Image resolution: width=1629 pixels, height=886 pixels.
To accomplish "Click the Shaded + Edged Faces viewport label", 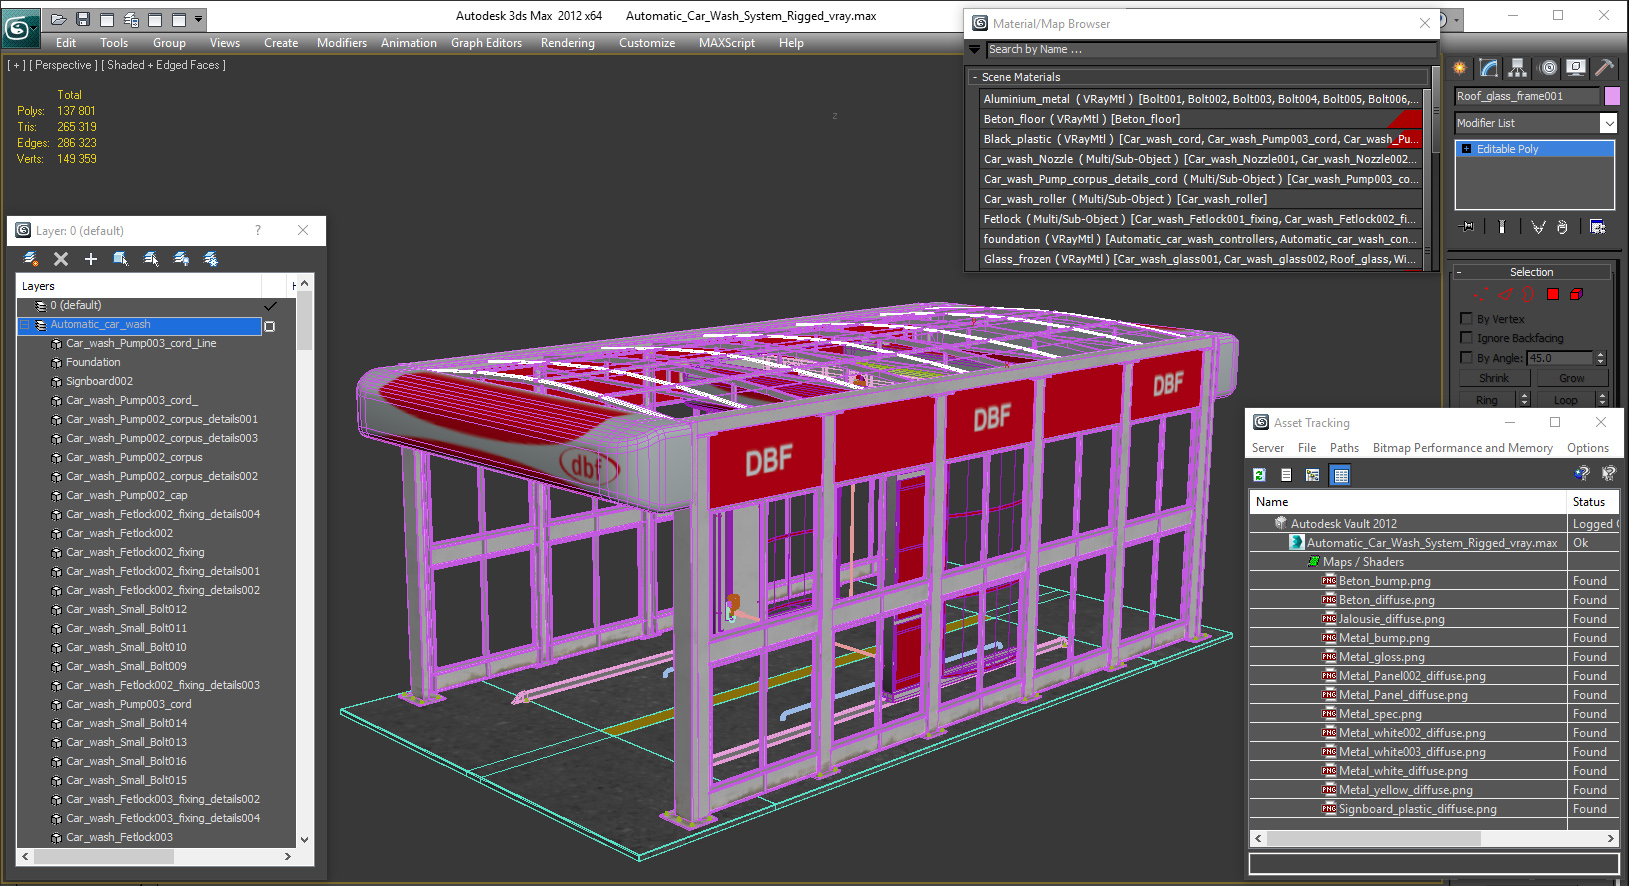I will 165,65.
